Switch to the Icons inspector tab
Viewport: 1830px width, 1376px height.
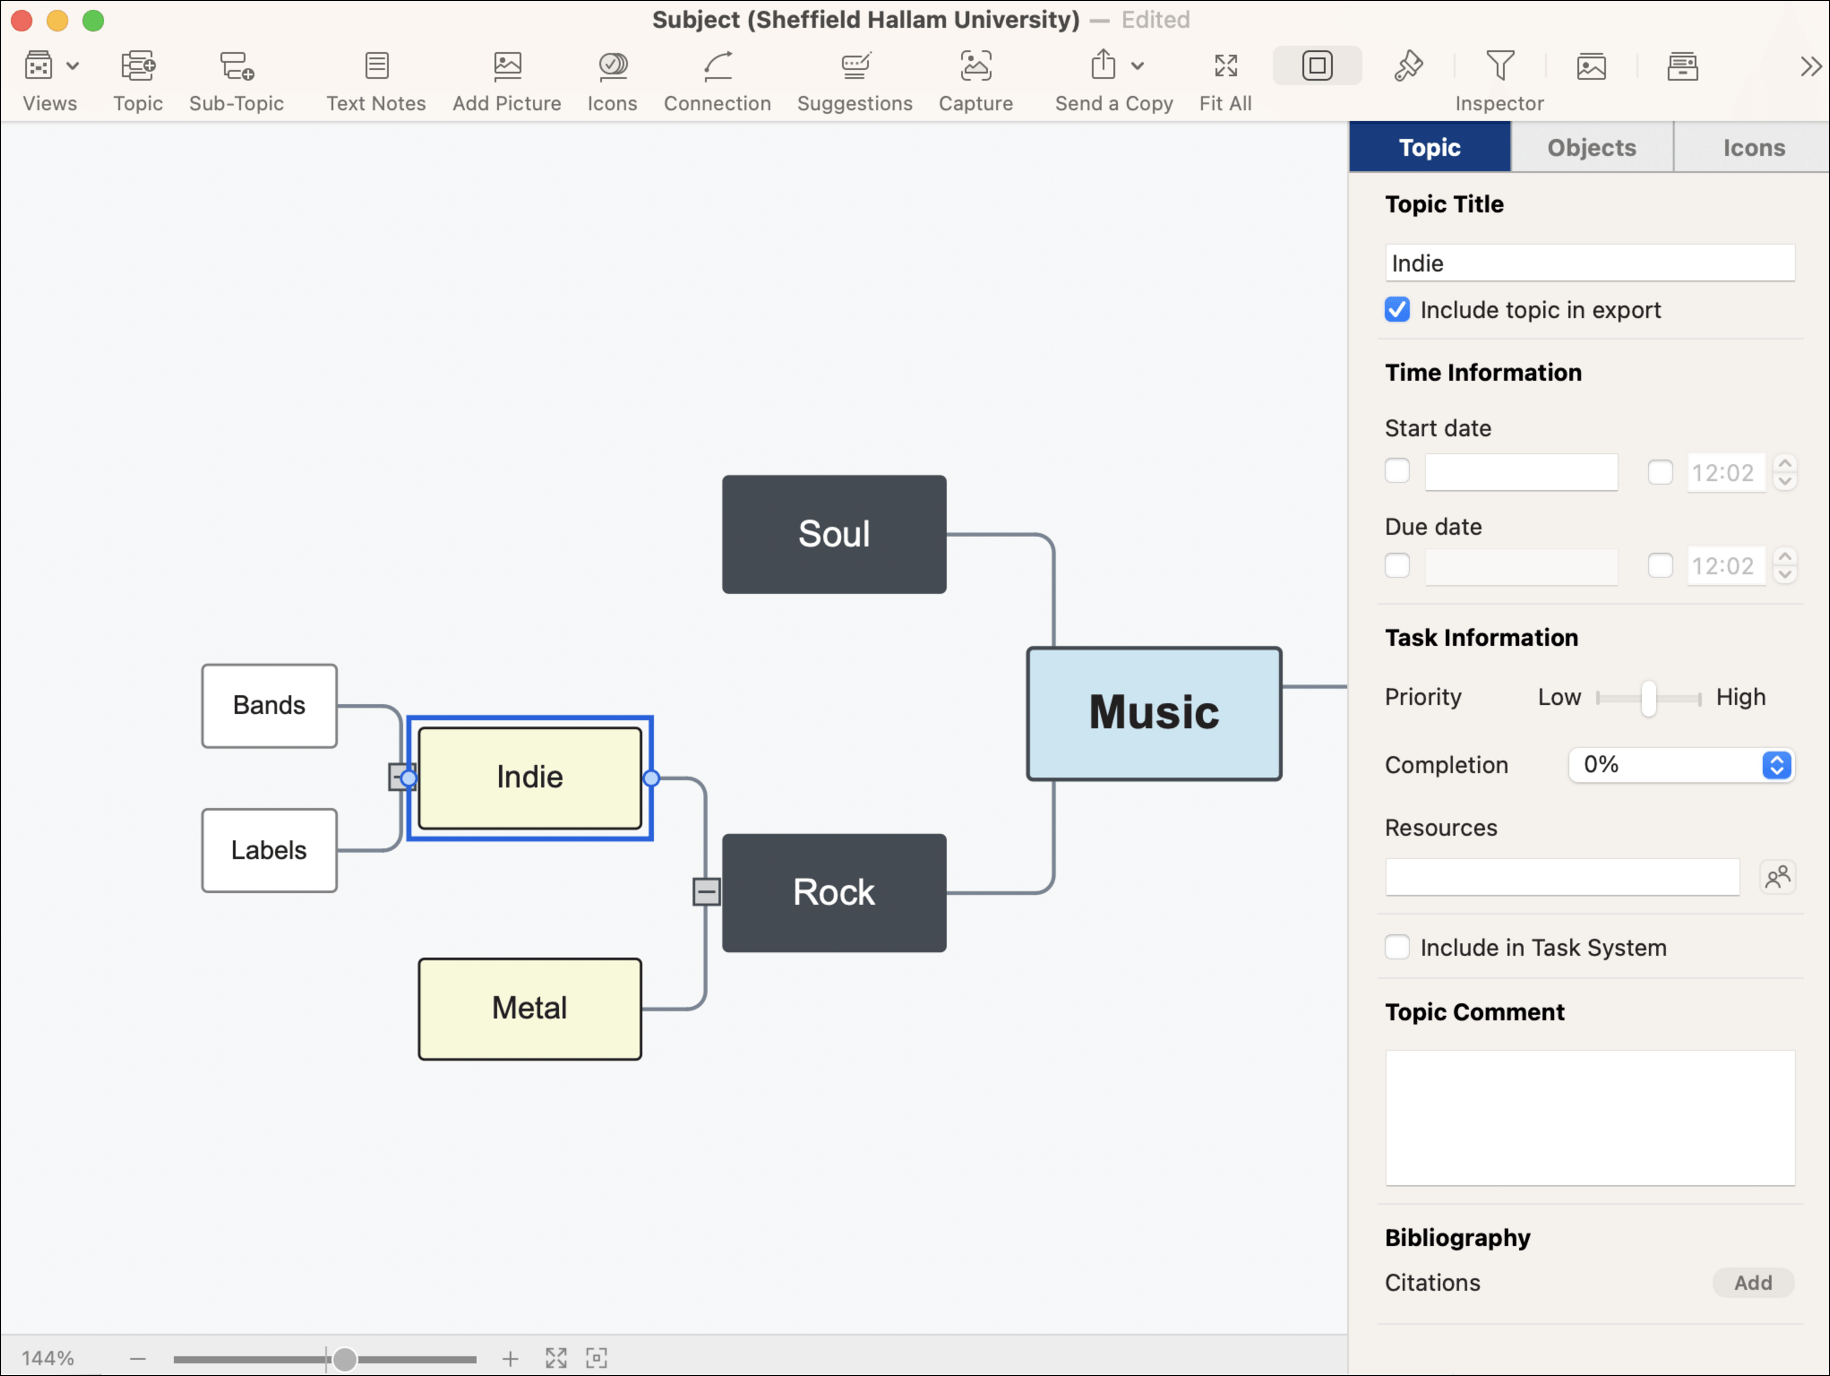(x=1753, y=148)
